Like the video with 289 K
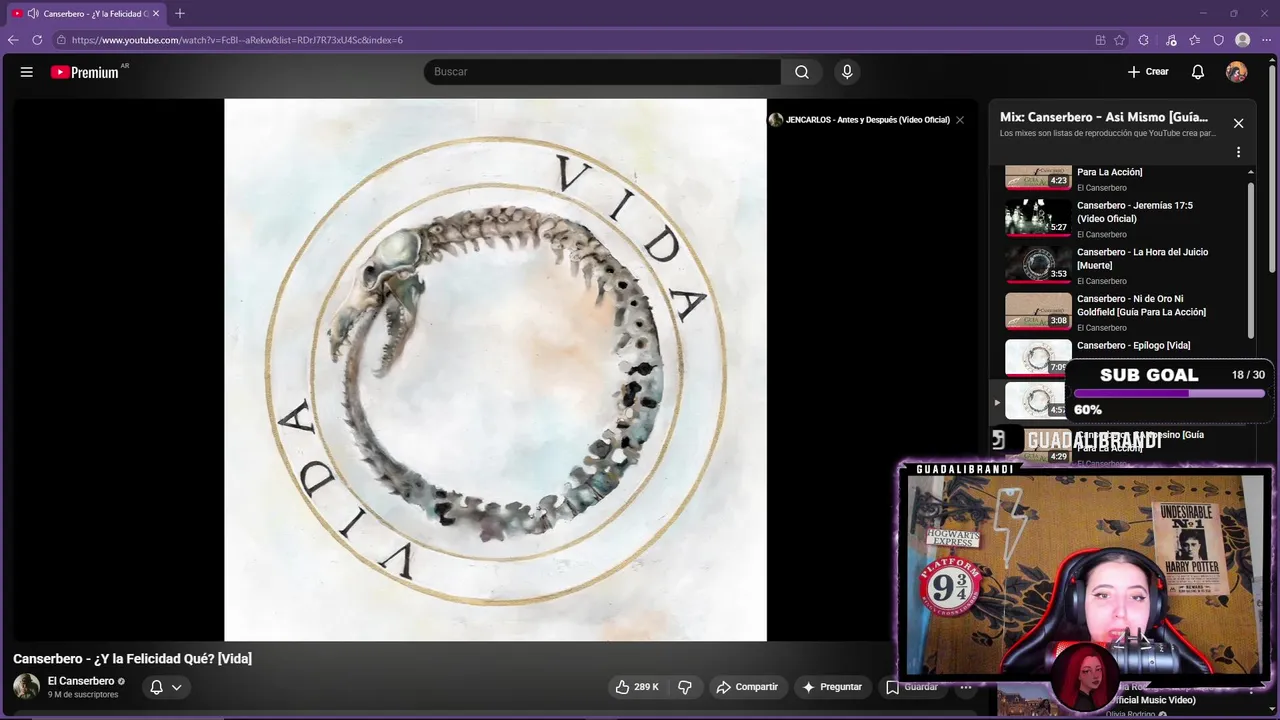Image resolution: width=1280 pixels, height=720 pixels. [x=637, y=687]
